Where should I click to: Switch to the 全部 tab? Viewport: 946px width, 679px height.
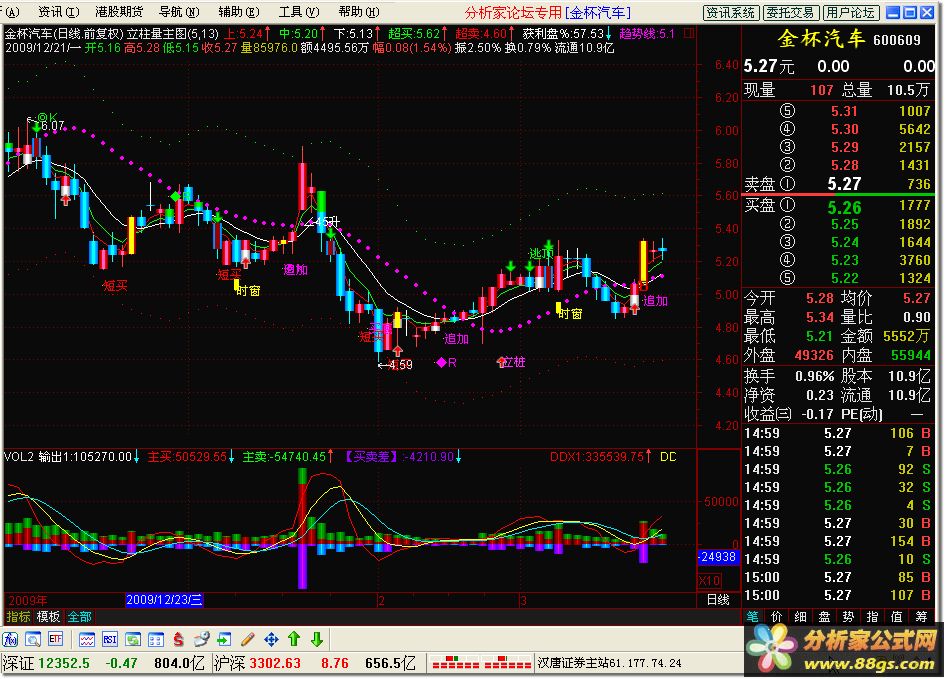(x=79, y=617)
